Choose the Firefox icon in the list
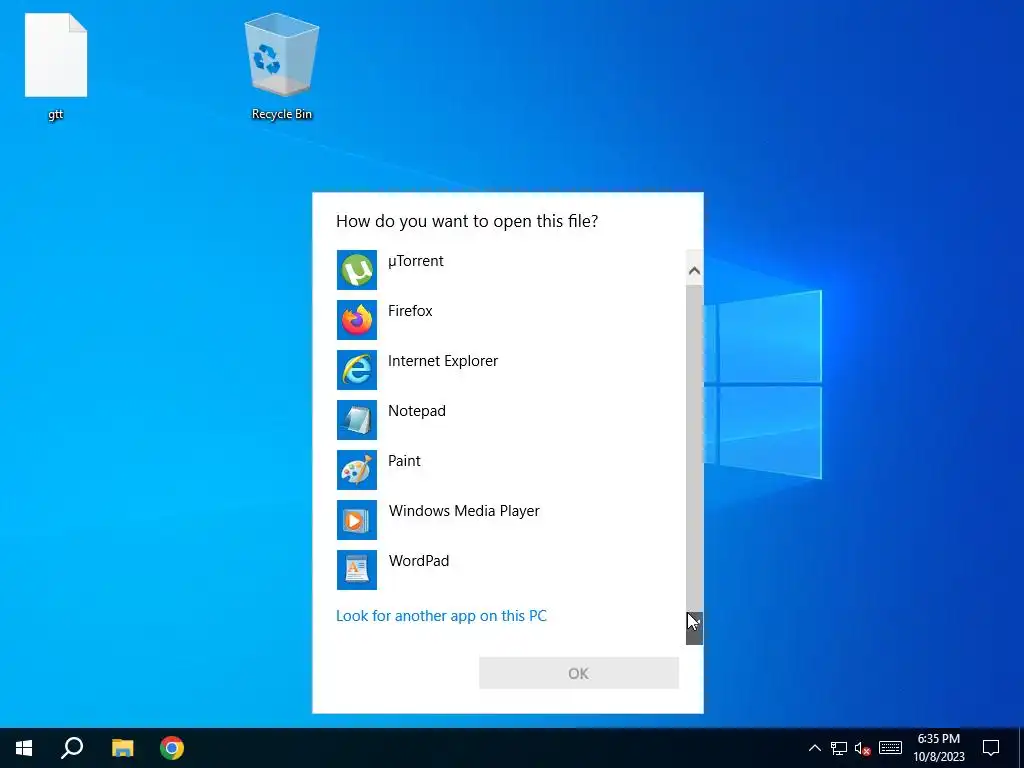The height and width of the screenshot is (768, 1024). (x=357, y=320)
